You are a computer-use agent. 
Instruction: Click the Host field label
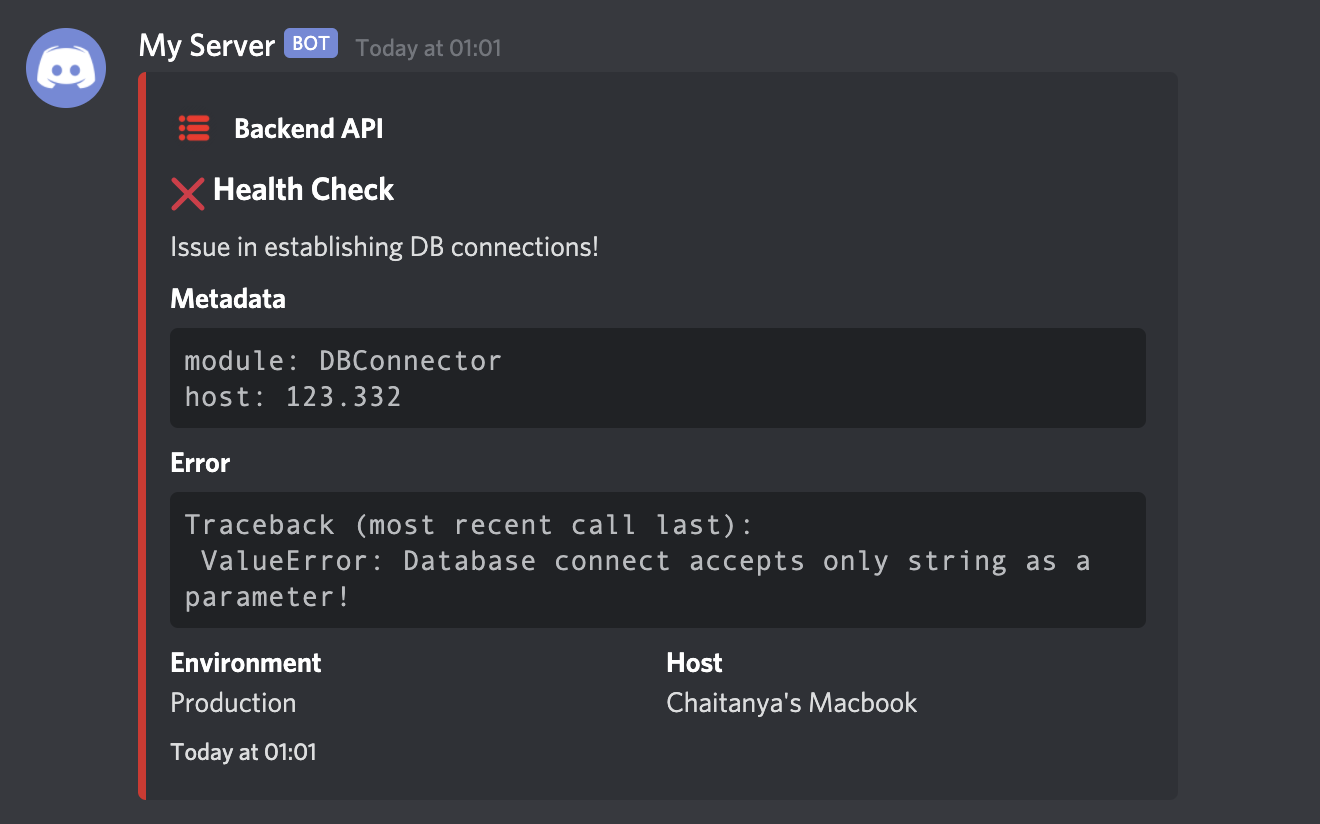(694, 663)
